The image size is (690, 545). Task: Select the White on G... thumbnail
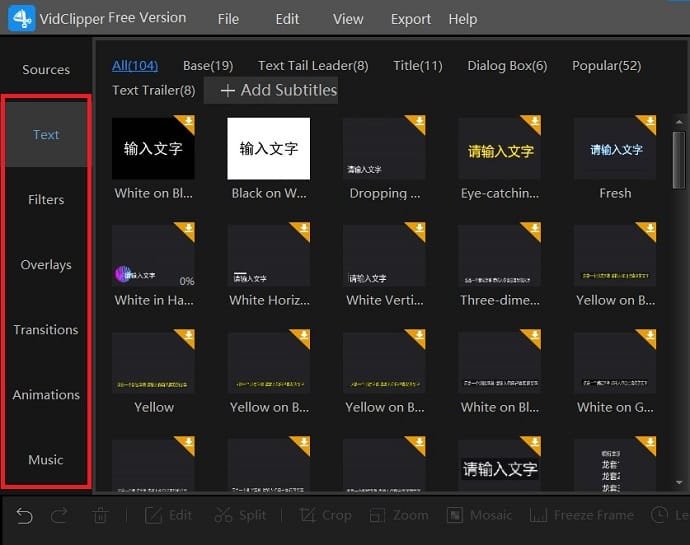[615, 363]
